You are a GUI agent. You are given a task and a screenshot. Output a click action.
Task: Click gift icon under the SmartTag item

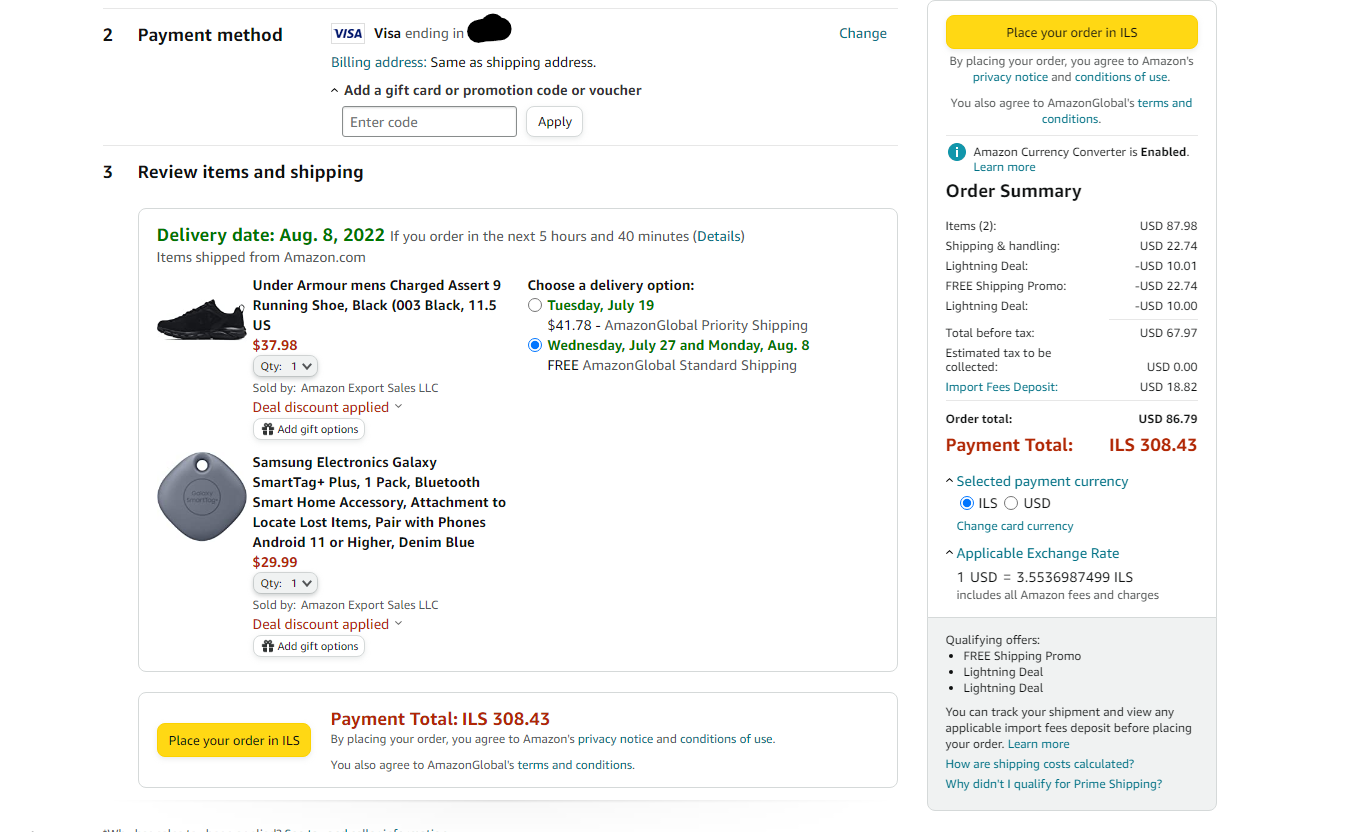268,646
